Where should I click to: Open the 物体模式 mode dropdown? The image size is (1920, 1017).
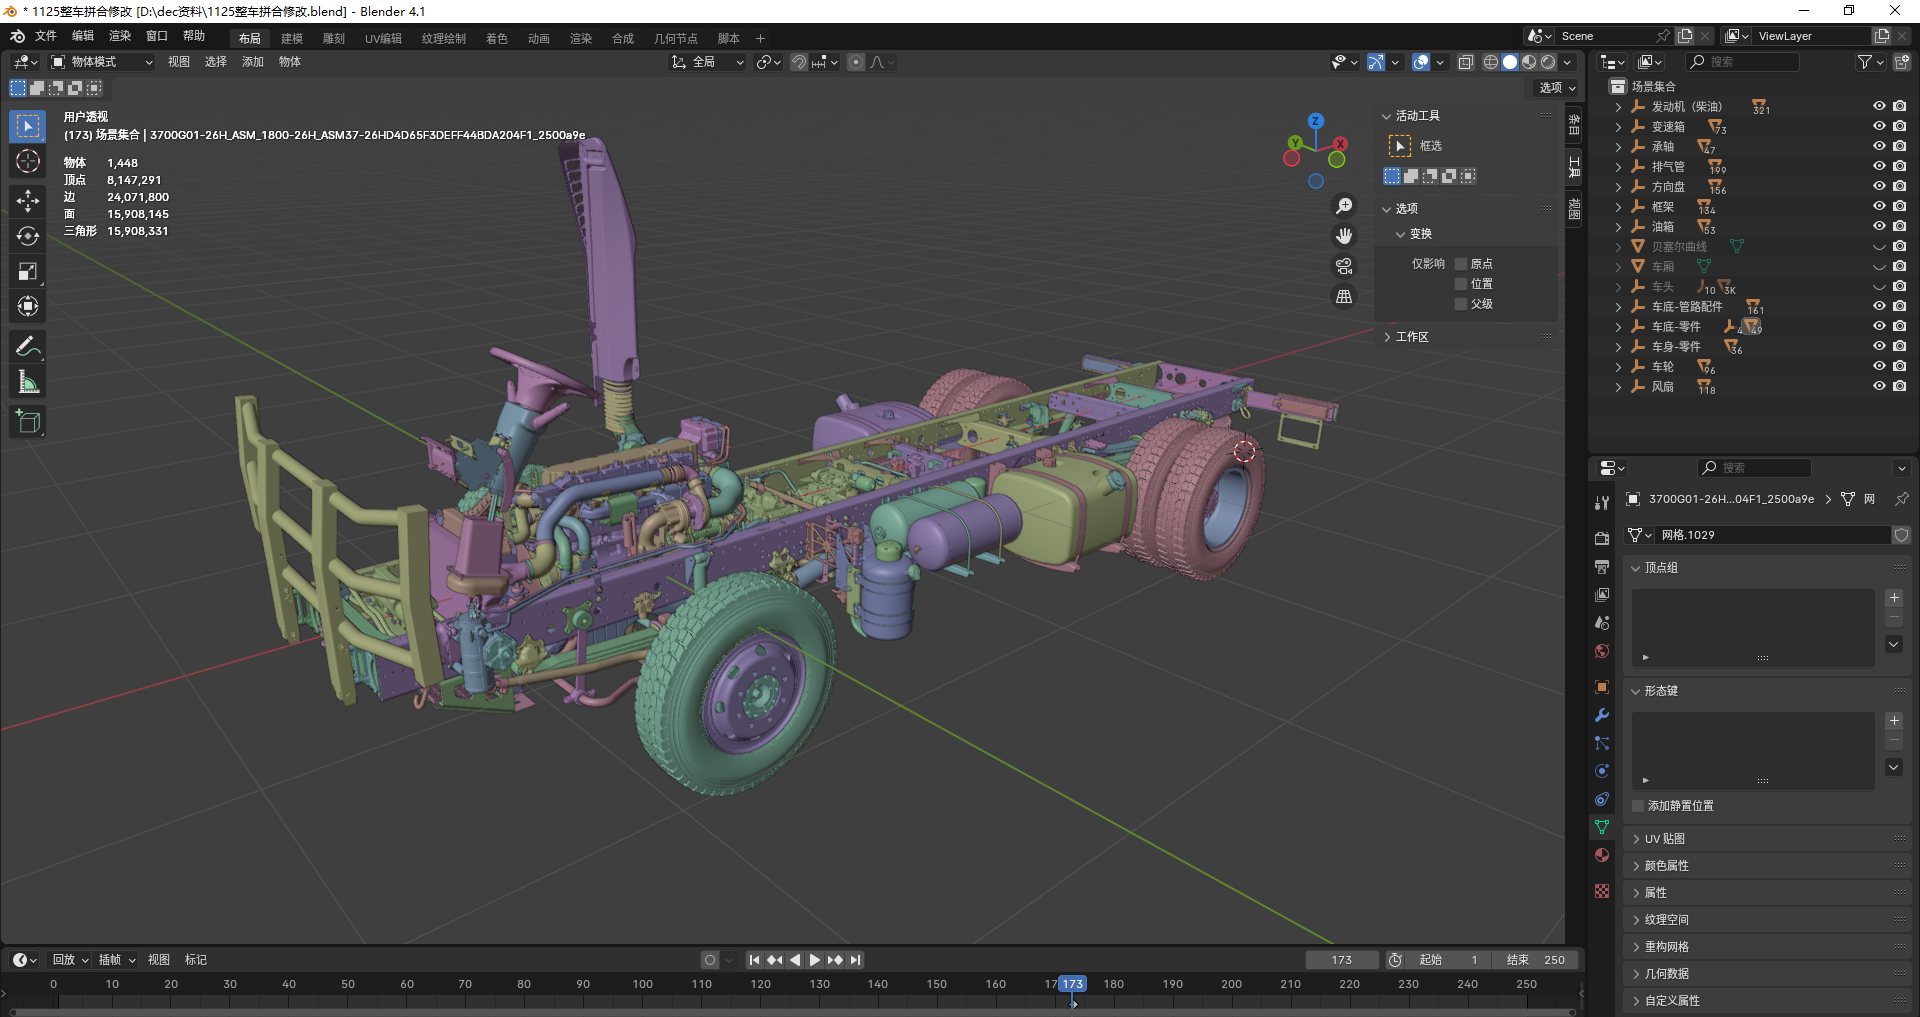(102, 62)
